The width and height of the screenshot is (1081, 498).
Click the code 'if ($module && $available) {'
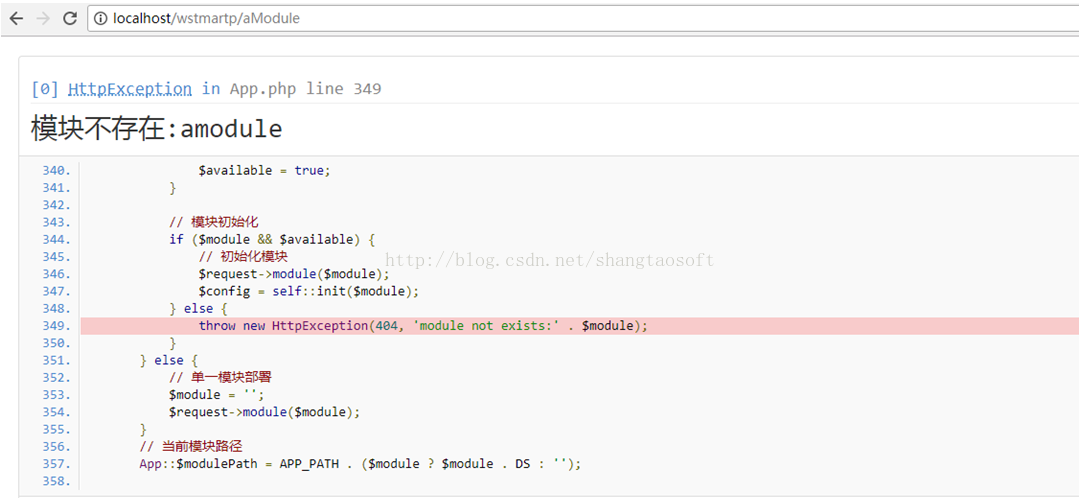[x=272, y=239]
